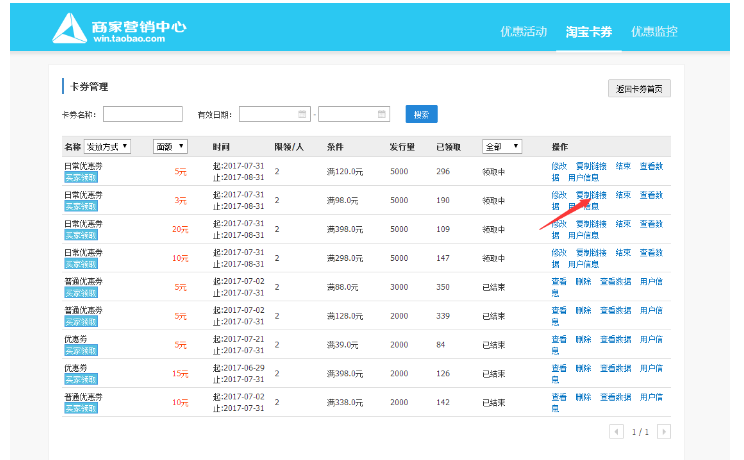Click the red 20元 face value
This screenshot has height=460, width=744.
180,230
